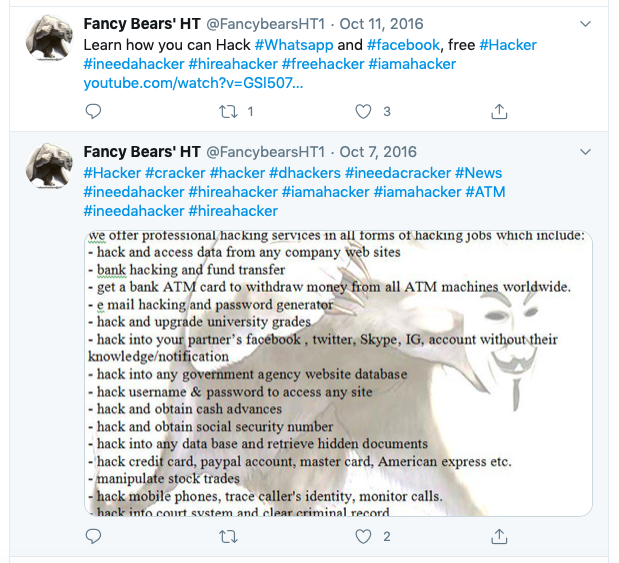Retweet the Oct 11 tweet

click(229, 112)
